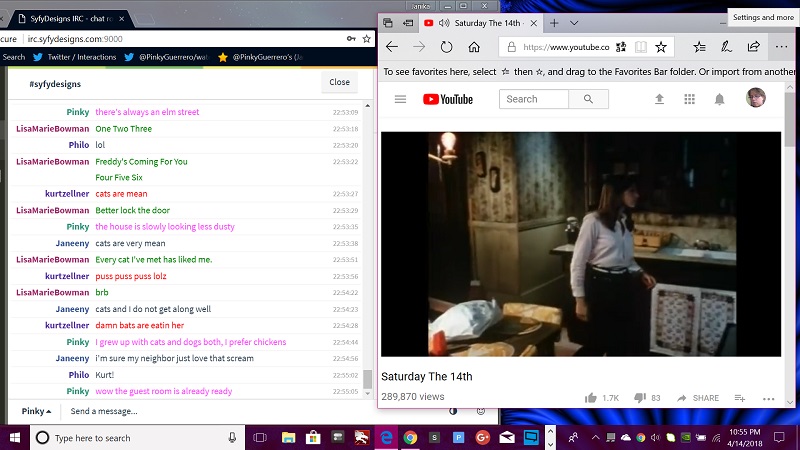Viewport: 800px width, 450px height.
Task: Open clock showing 10:55 PM
Action: click(745, 438)
